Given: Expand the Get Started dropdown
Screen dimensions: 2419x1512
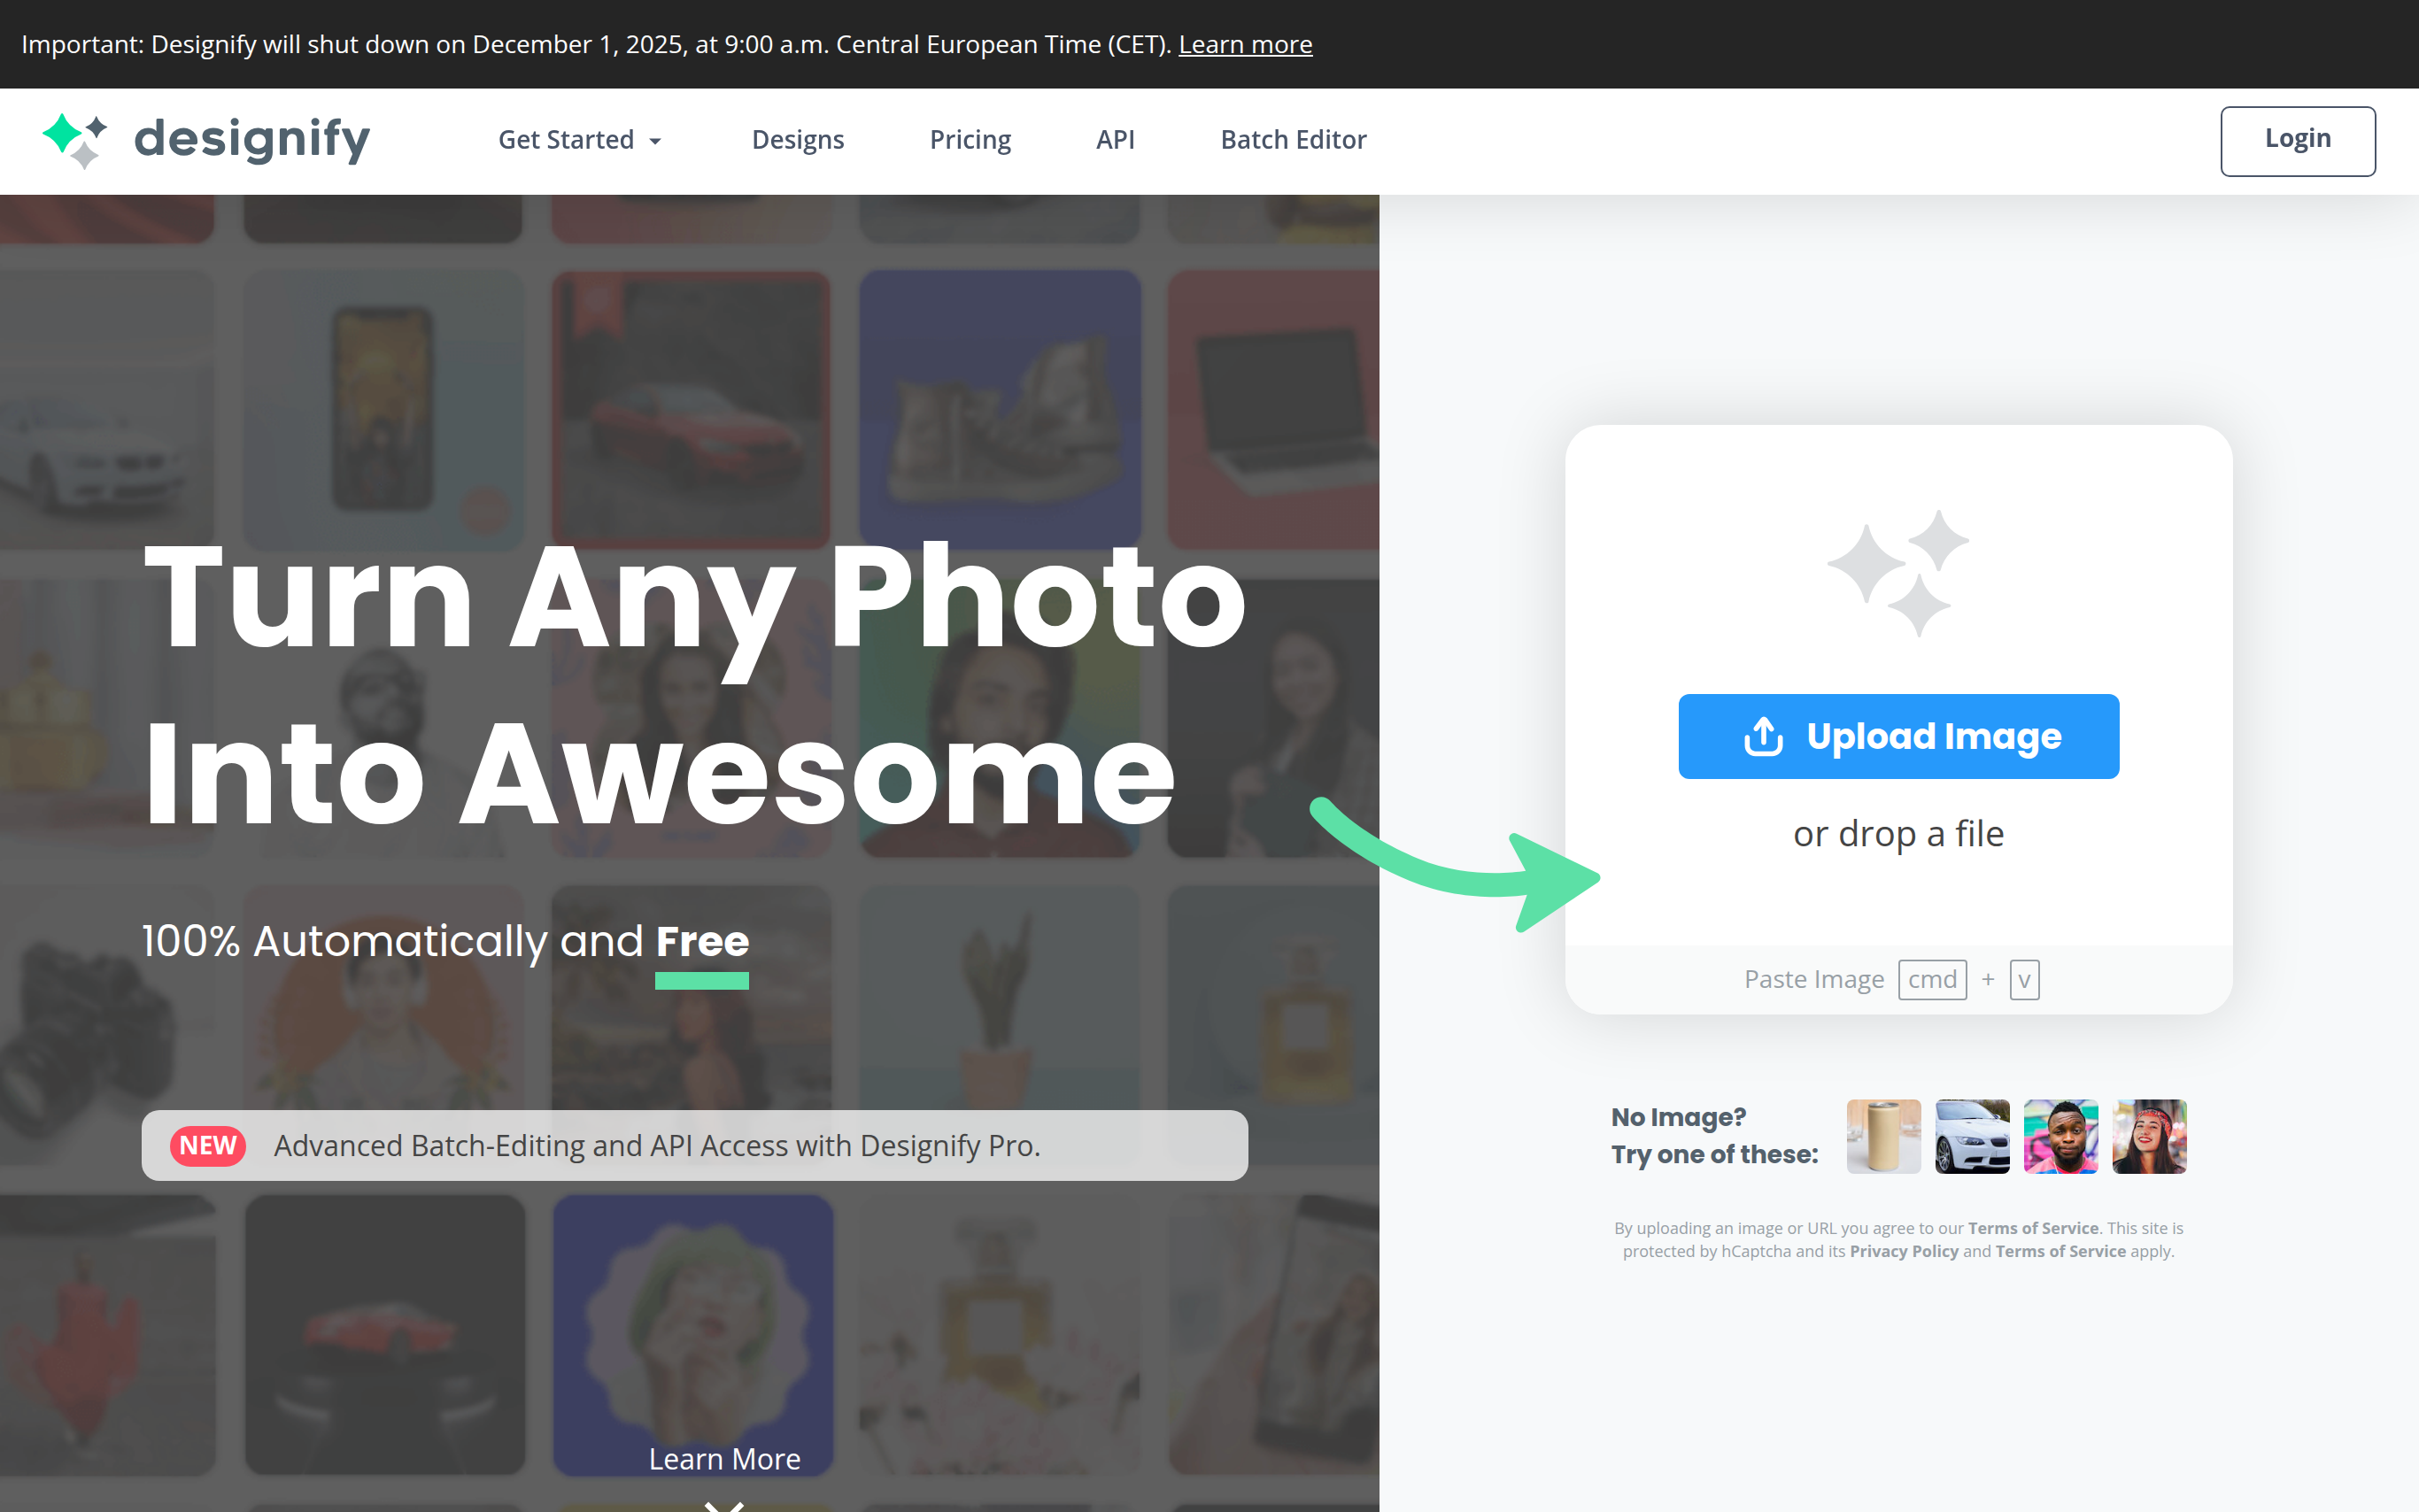Looking at the screenshot, I should [580, 140].
